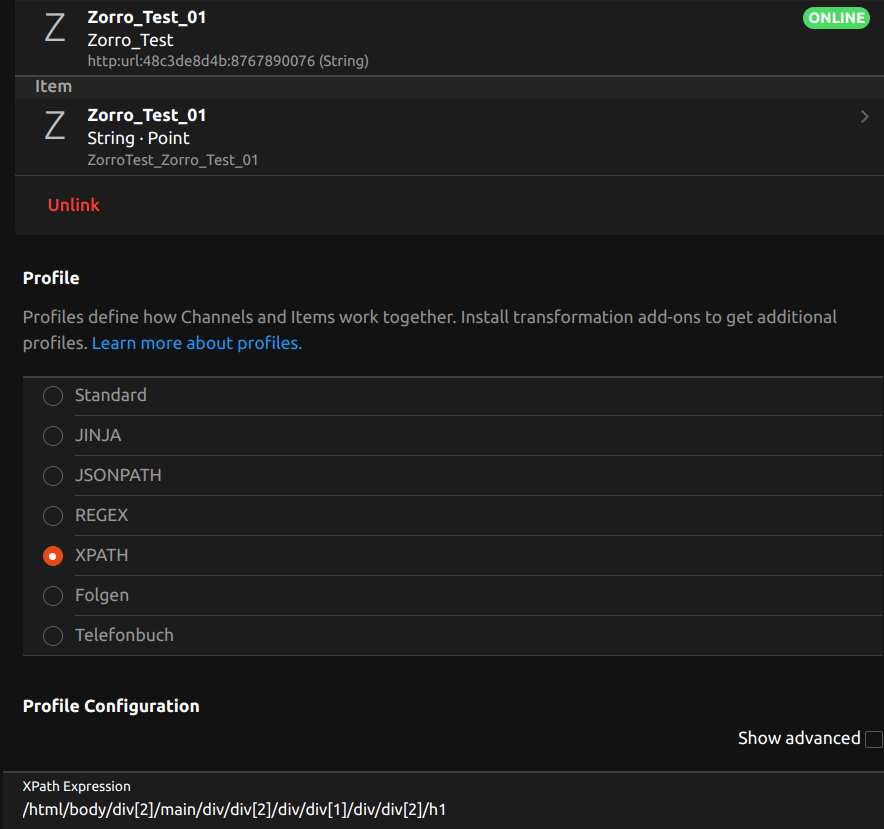884x829 pixels.
Task: Click the Profile Configuration heading
Action: [111, 706]
